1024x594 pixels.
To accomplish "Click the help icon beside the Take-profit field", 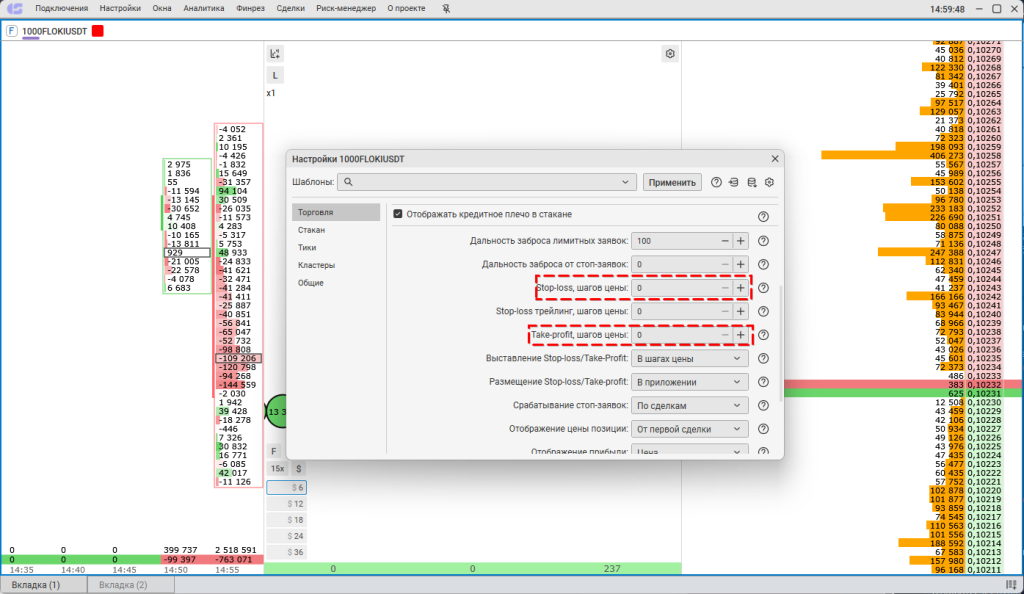I will coord(763,335).
